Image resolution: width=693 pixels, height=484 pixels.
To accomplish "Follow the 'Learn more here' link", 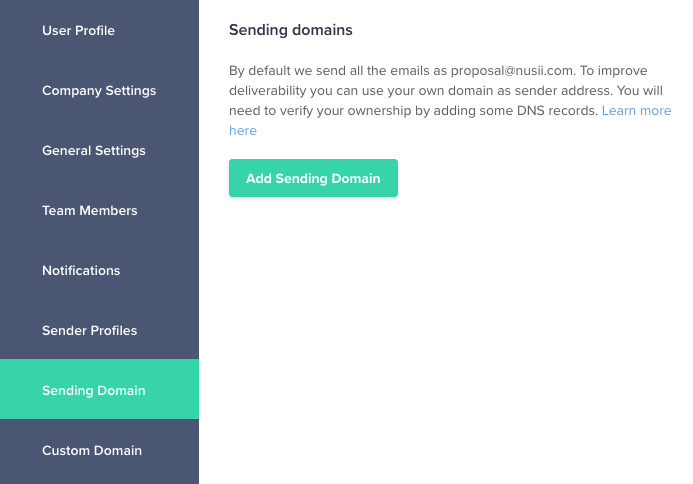I will click(636, 111).
